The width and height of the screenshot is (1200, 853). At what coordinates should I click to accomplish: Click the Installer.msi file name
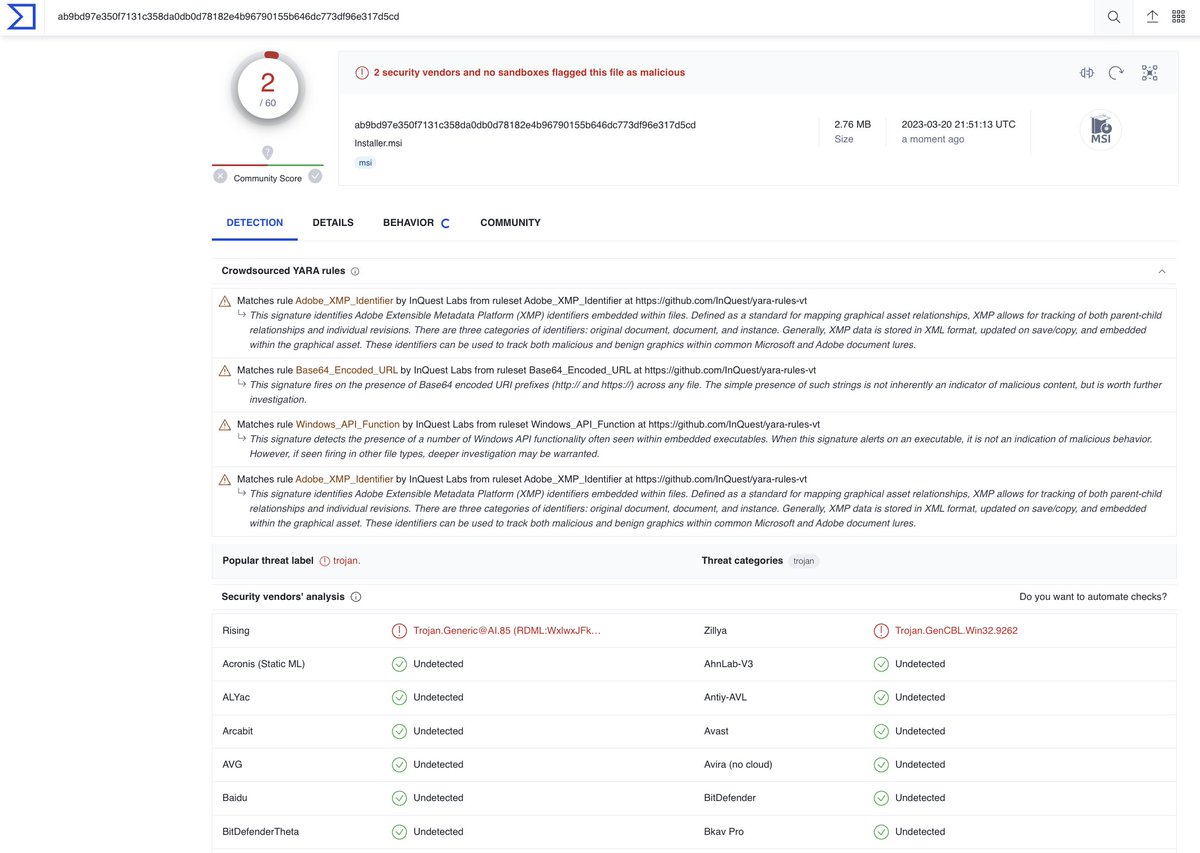378,143
